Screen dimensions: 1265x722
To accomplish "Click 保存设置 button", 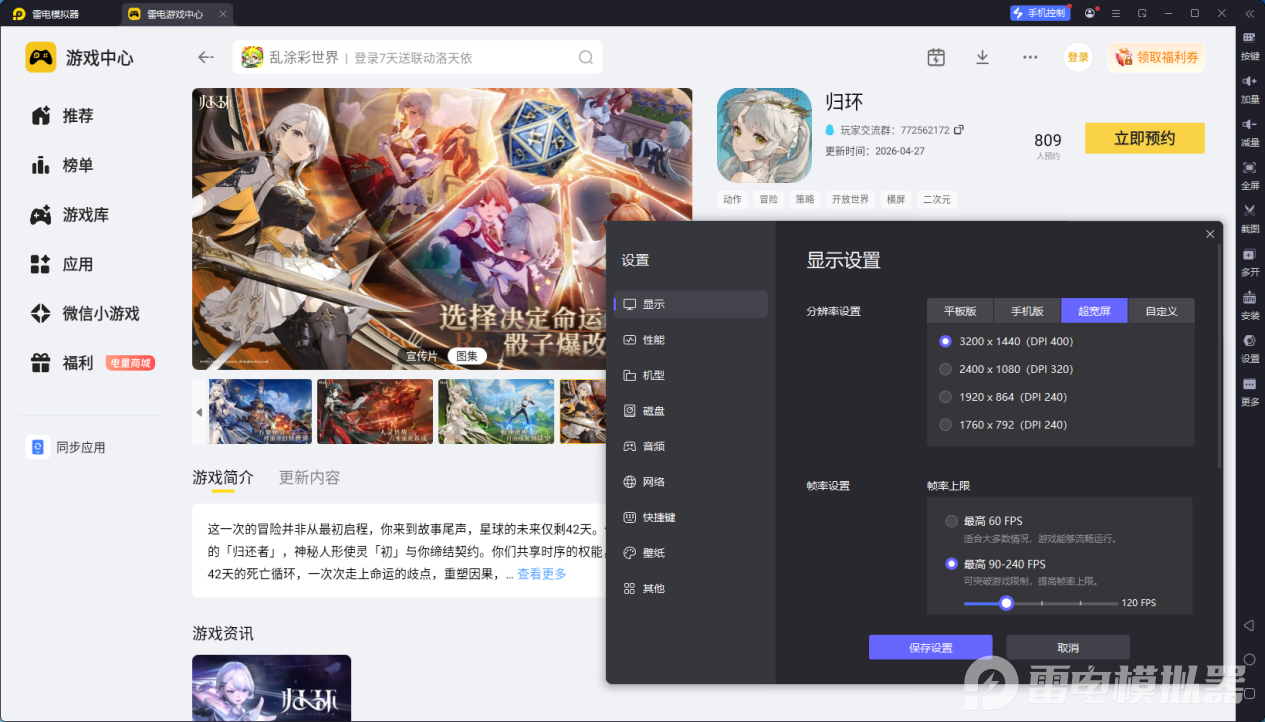I will pyautogui.click(x=930, y=647).
